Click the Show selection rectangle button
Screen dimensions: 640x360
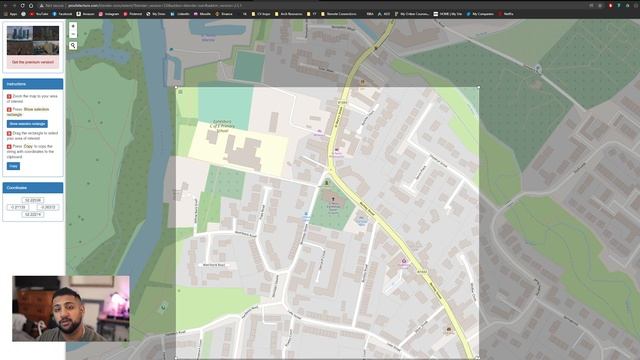pyautogui.click(x=27, y=124)
